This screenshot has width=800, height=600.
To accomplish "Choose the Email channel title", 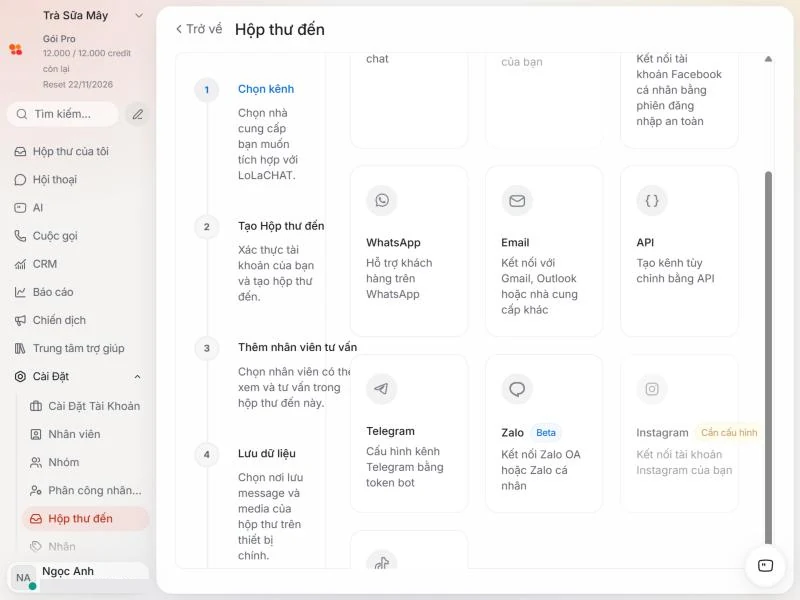I will point(515,242).
